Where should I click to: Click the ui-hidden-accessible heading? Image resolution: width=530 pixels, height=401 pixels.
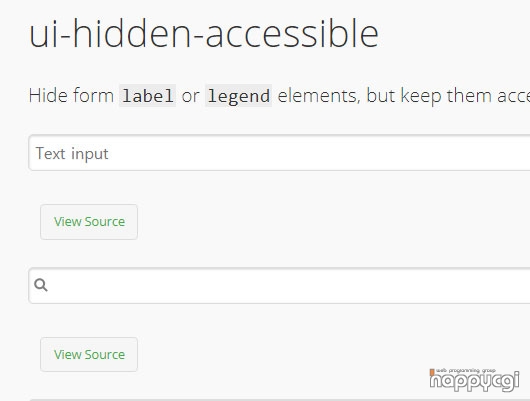pyautogui.click(x=204, y=34)
